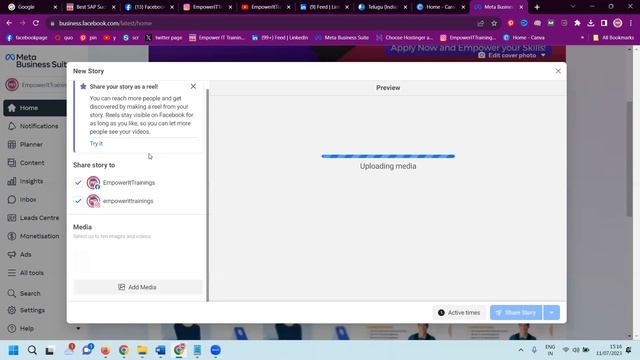This screenshot has height=360, width=640.
Task: Open a new browser tab
Action: click(x=537, y=7)
